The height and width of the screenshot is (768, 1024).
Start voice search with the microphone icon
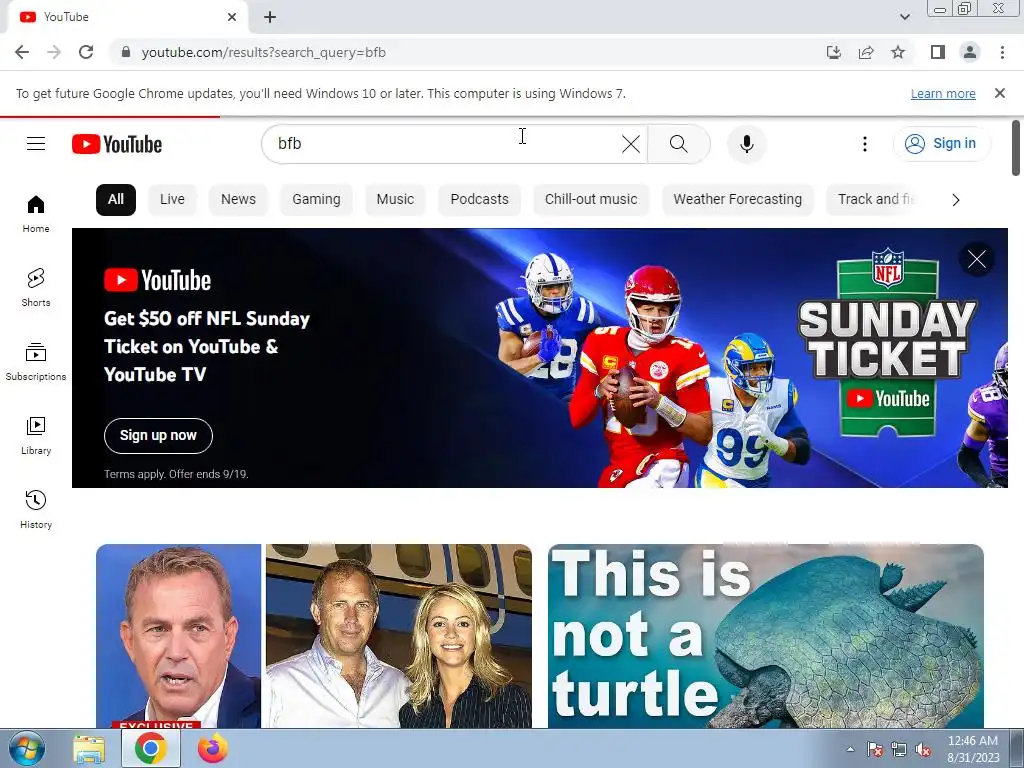coord(746,144)
